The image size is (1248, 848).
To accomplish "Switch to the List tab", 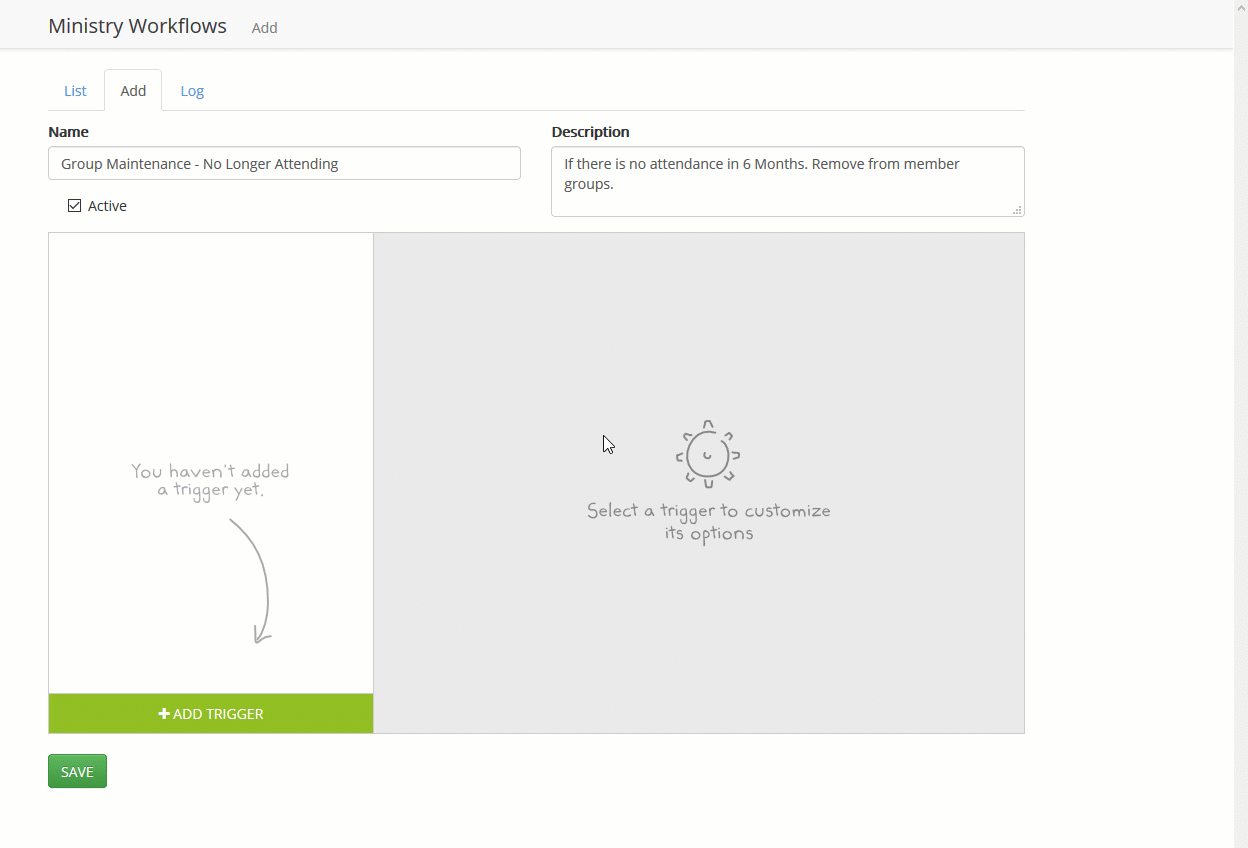I will coord(75,91).
